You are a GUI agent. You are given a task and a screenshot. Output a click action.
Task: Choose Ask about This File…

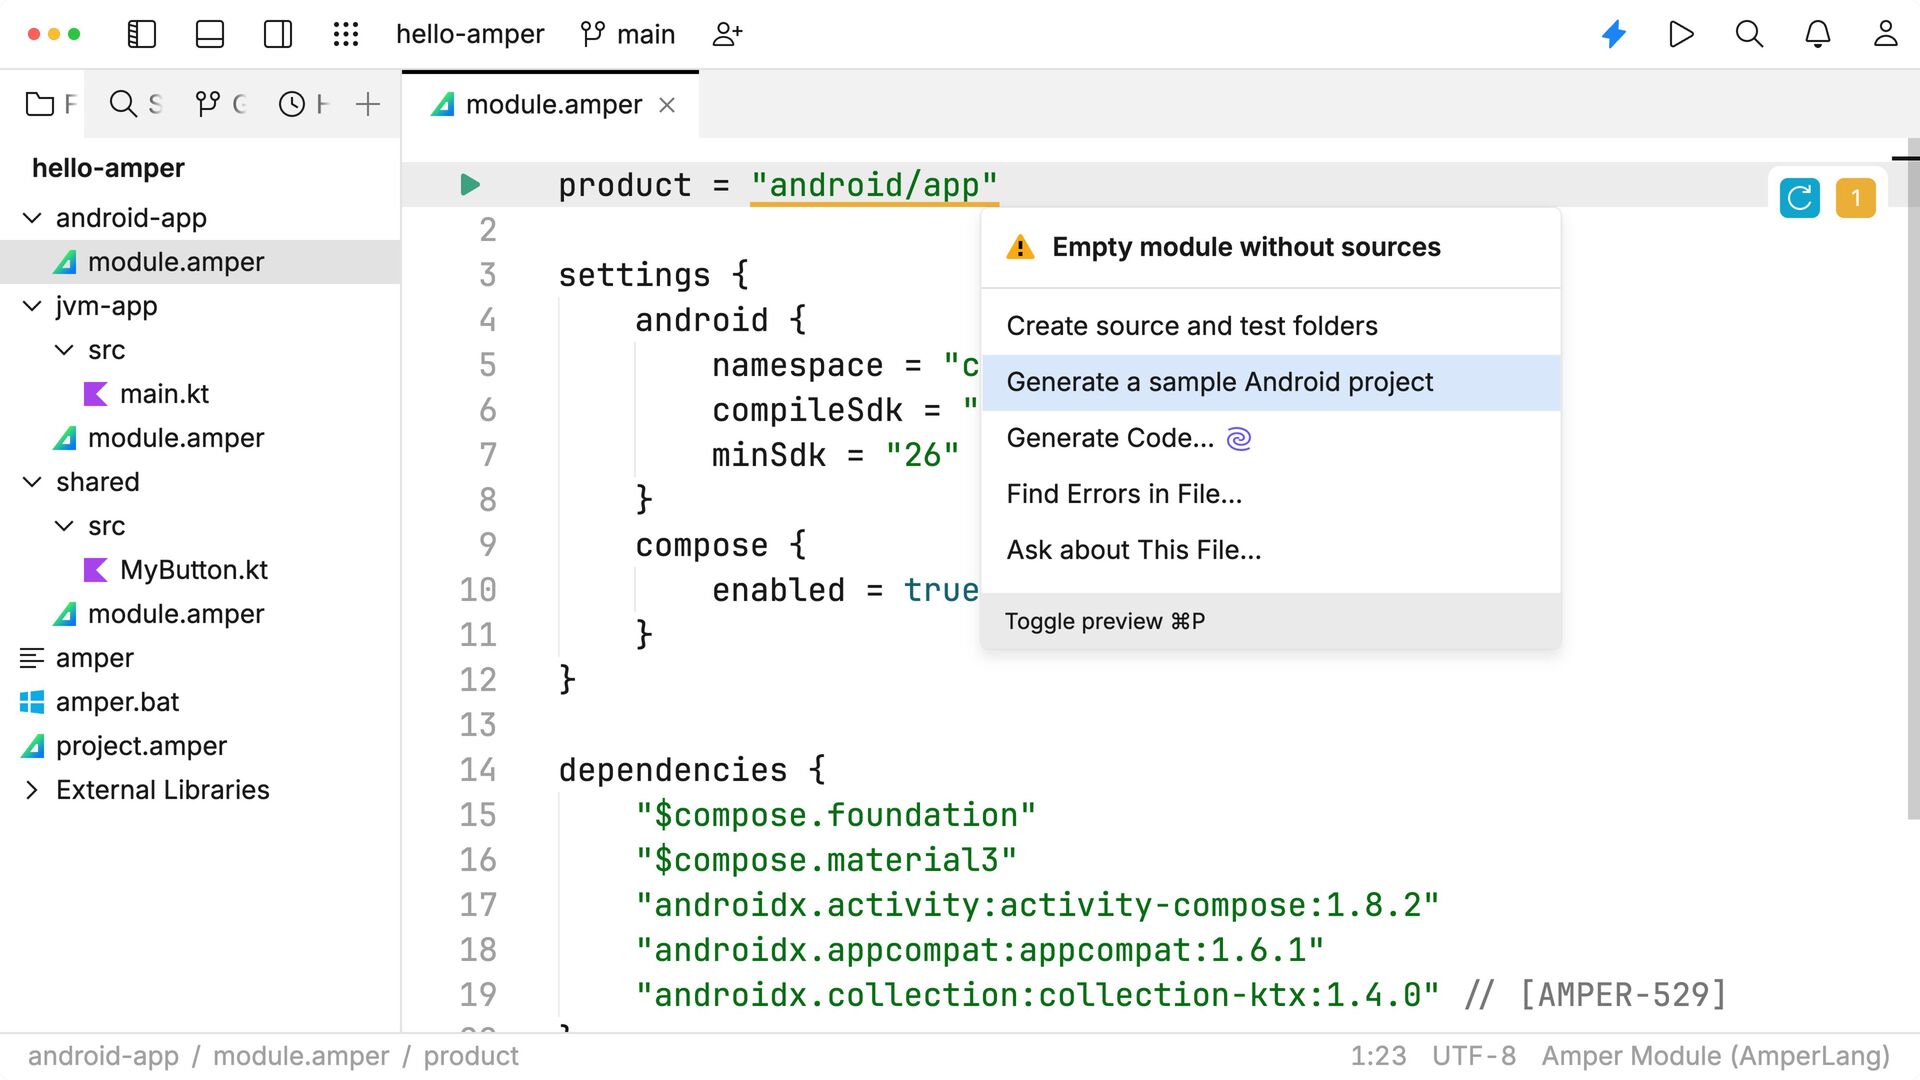tap(1271, 550)
